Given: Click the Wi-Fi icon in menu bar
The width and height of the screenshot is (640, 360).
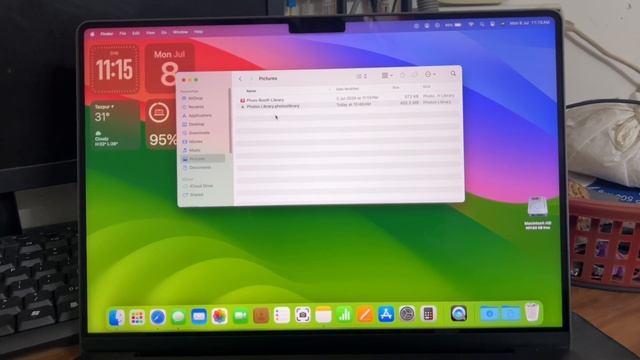Looking at the screenshot, I should click(471, 24).
